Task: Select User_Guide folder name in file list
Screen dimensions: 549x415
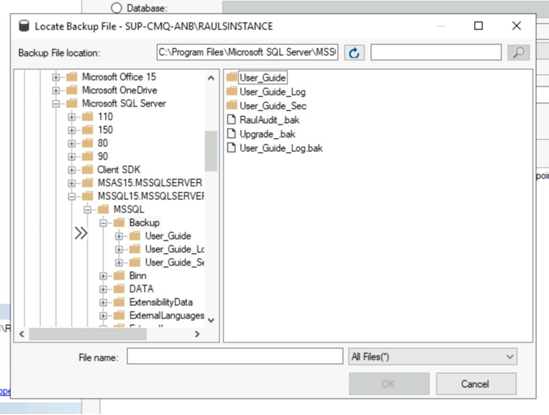Action: (263, 78)
